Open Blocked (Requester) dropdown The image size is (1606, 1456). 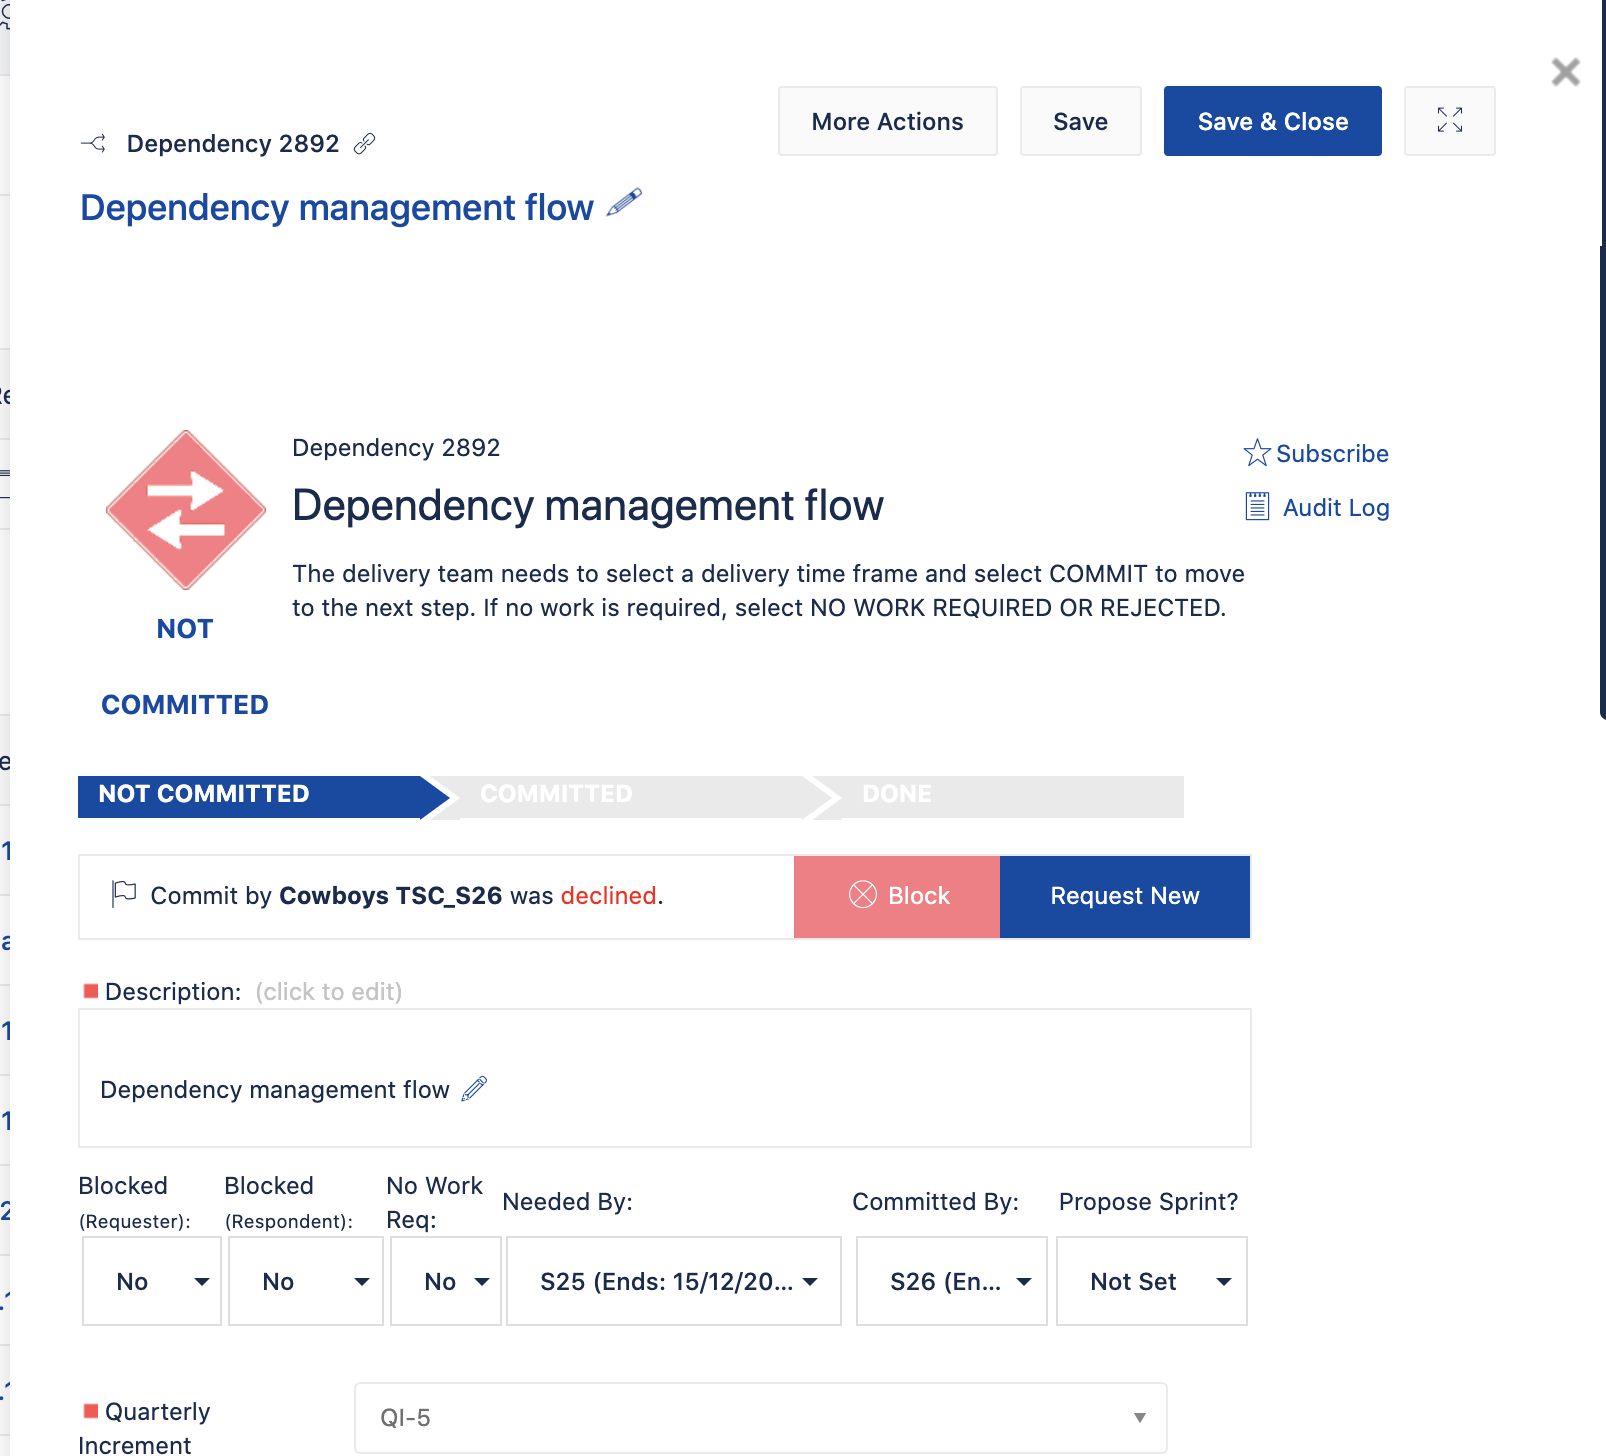[152, 1281]
